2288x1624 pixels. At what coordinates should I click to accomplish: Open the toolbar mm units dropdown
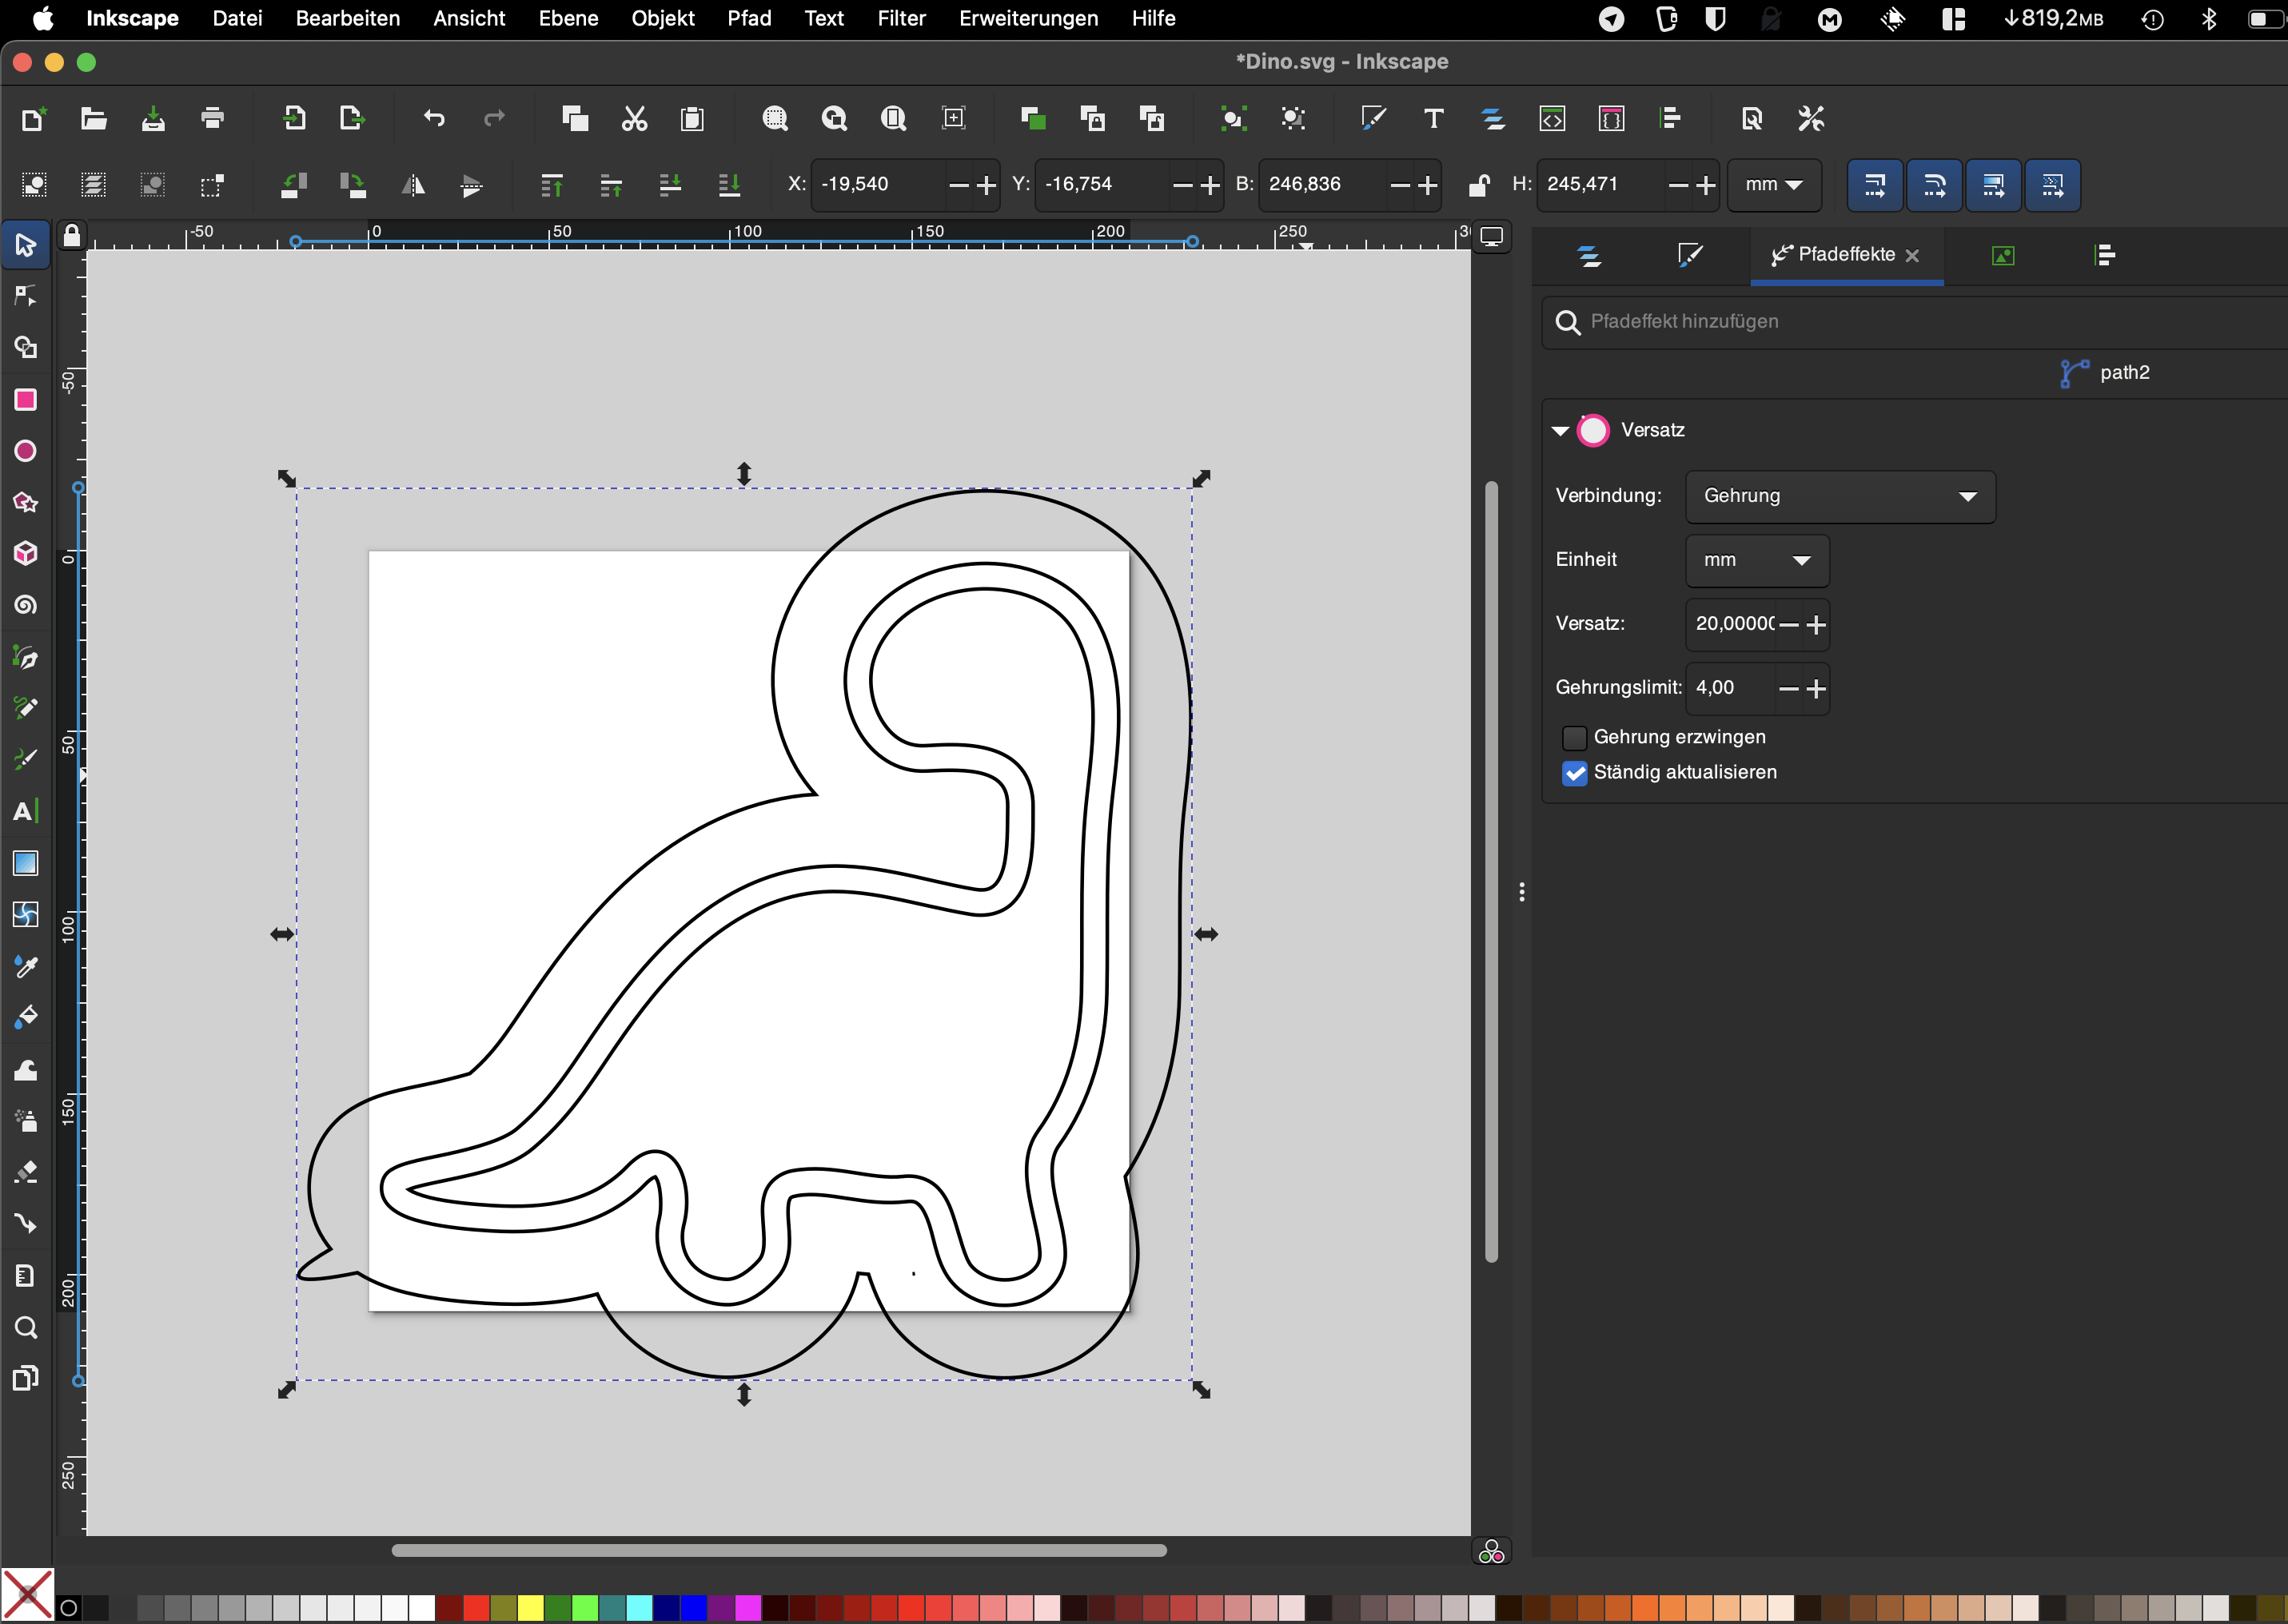1774,185
